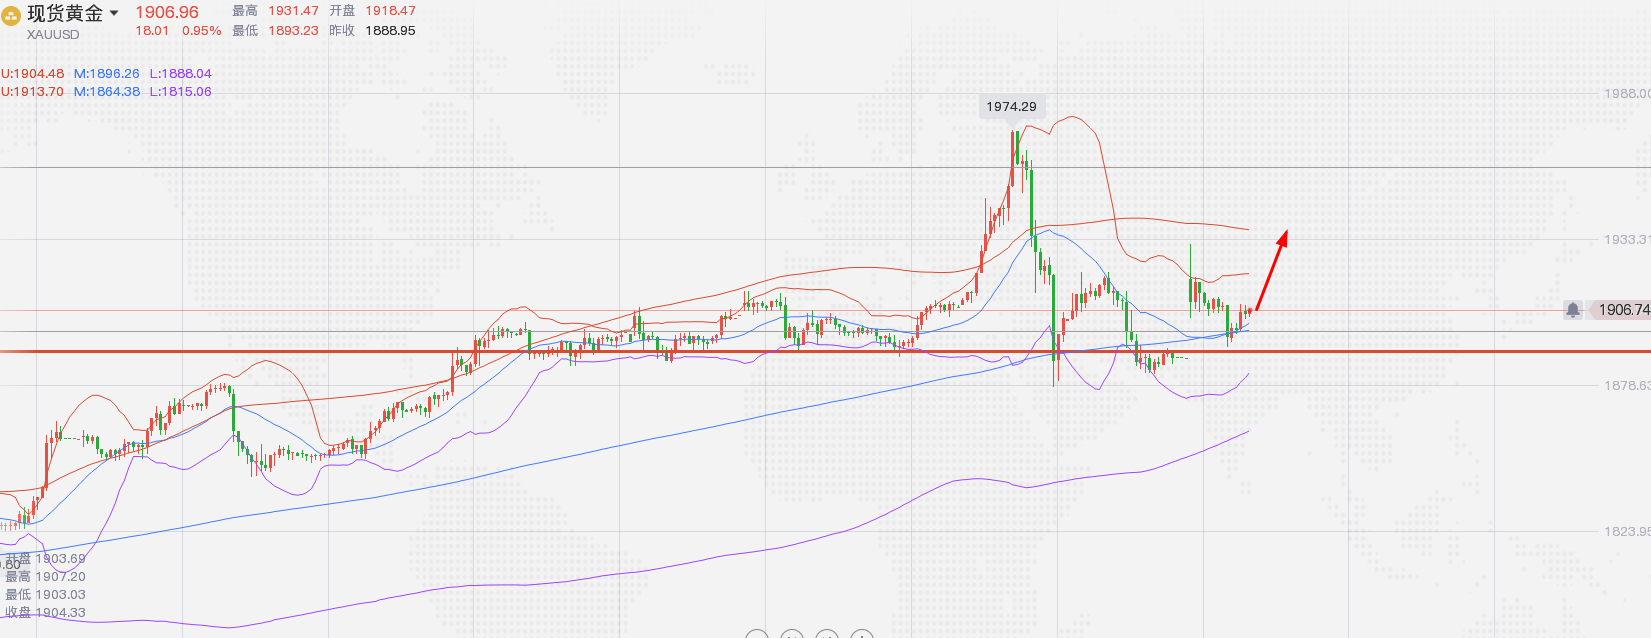Click the 现货黄金 instrument title
Screen dimensions: 1651x638
65,14
